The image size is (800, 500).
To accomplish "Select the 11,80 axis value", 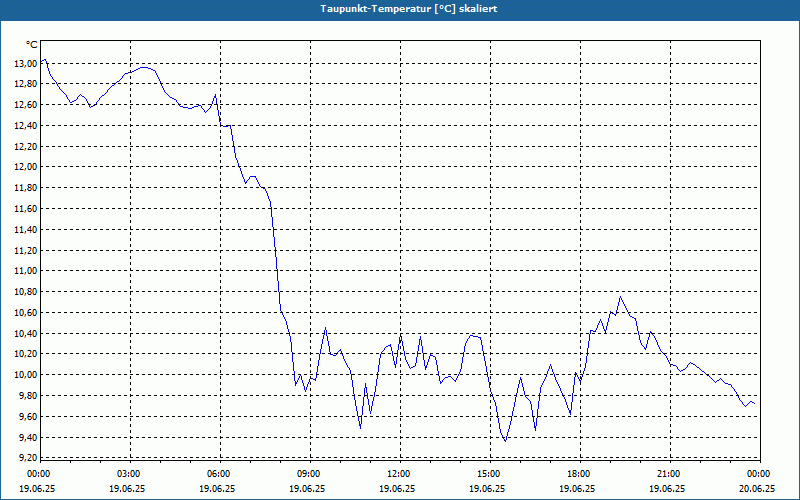I will (26, 188).
